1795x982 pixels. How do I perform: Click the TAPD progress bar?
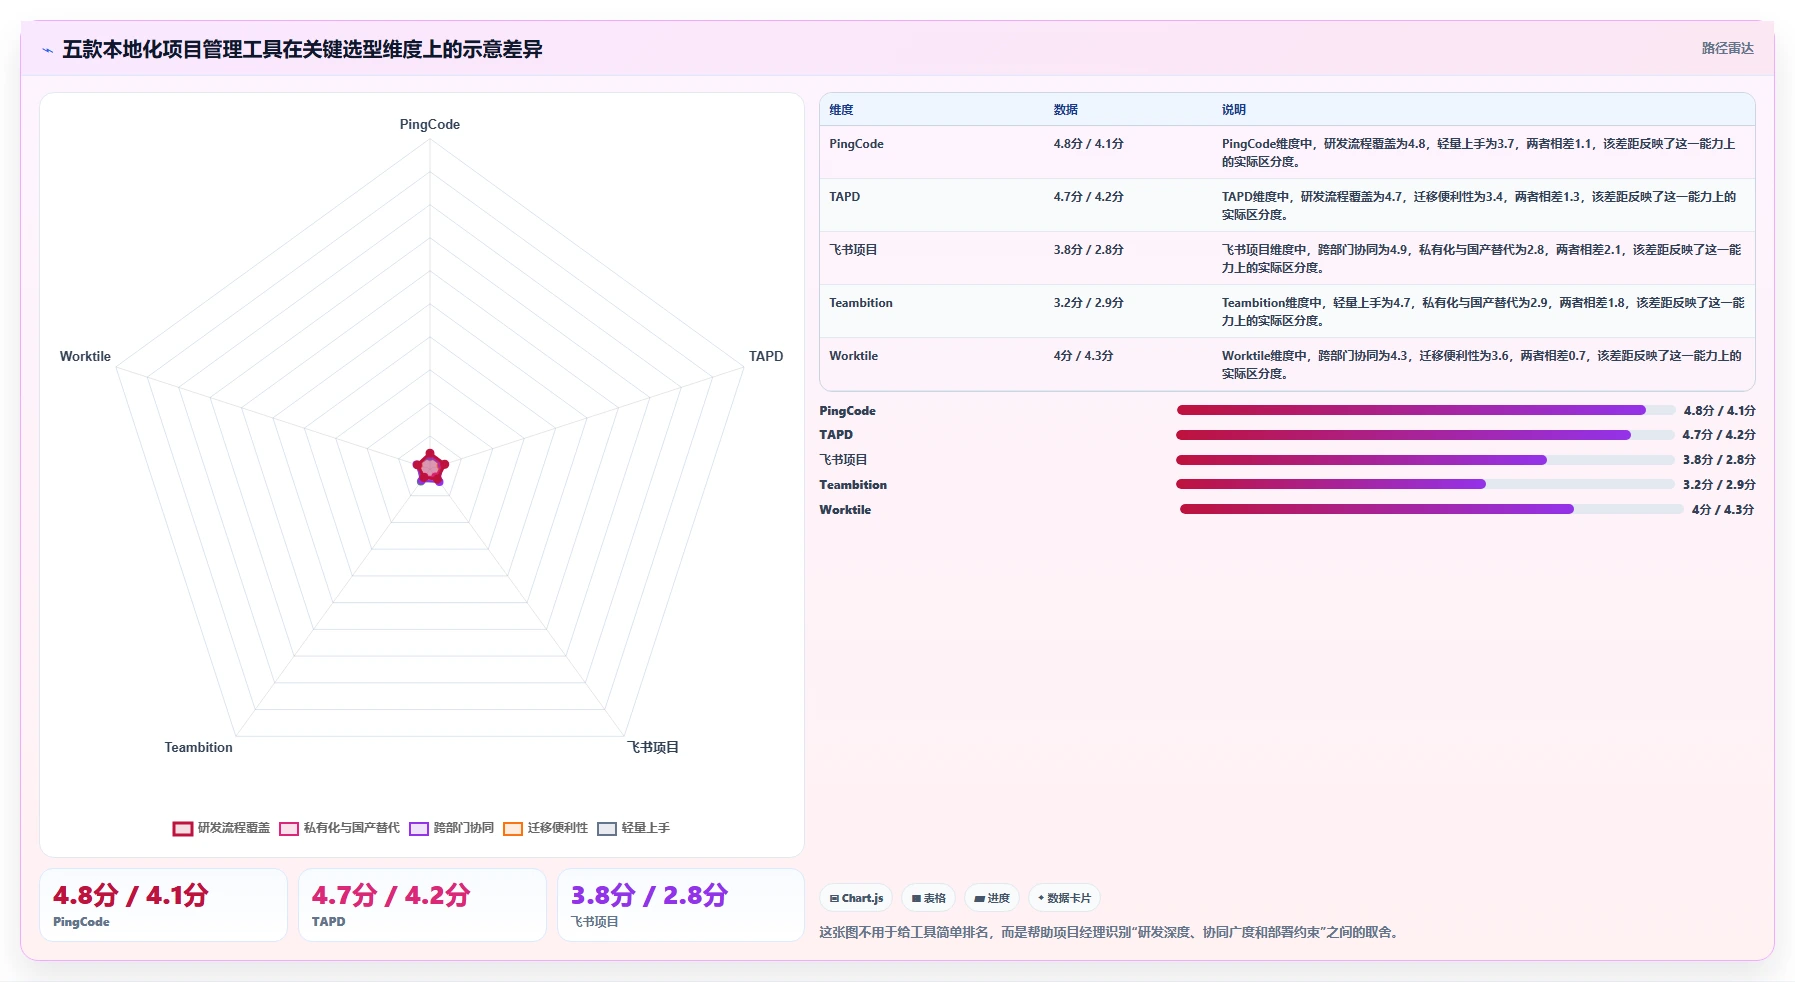click(1425, 435)
